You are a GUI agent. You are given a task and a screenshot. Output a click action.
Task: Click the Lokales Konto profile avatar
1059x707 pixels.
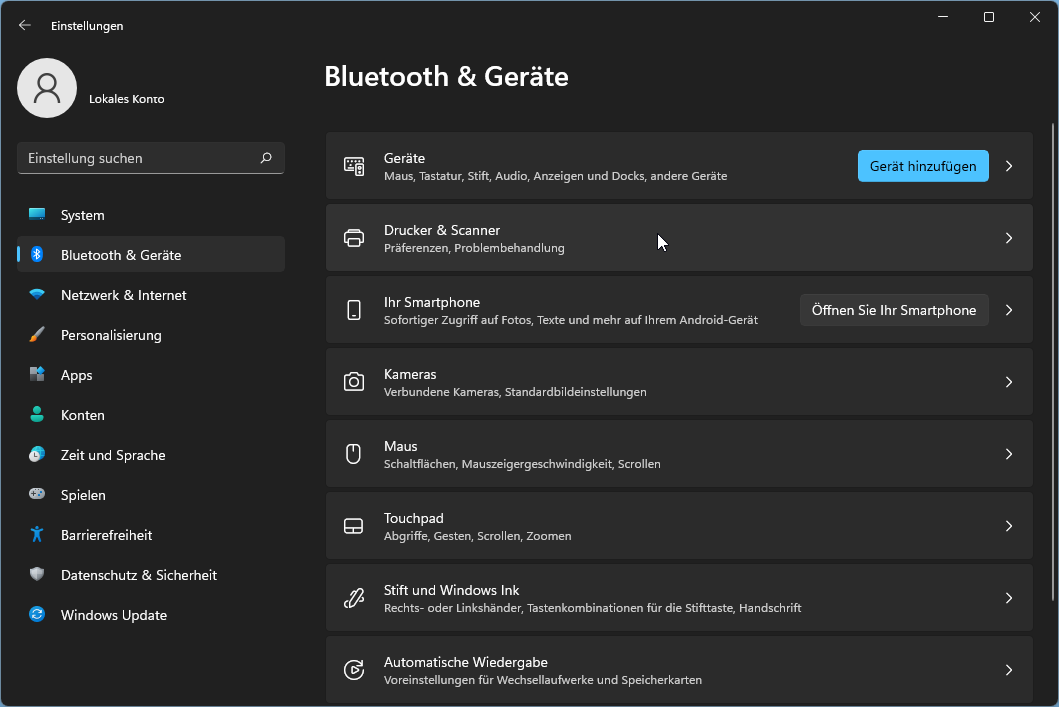click(x=47, y=88)
